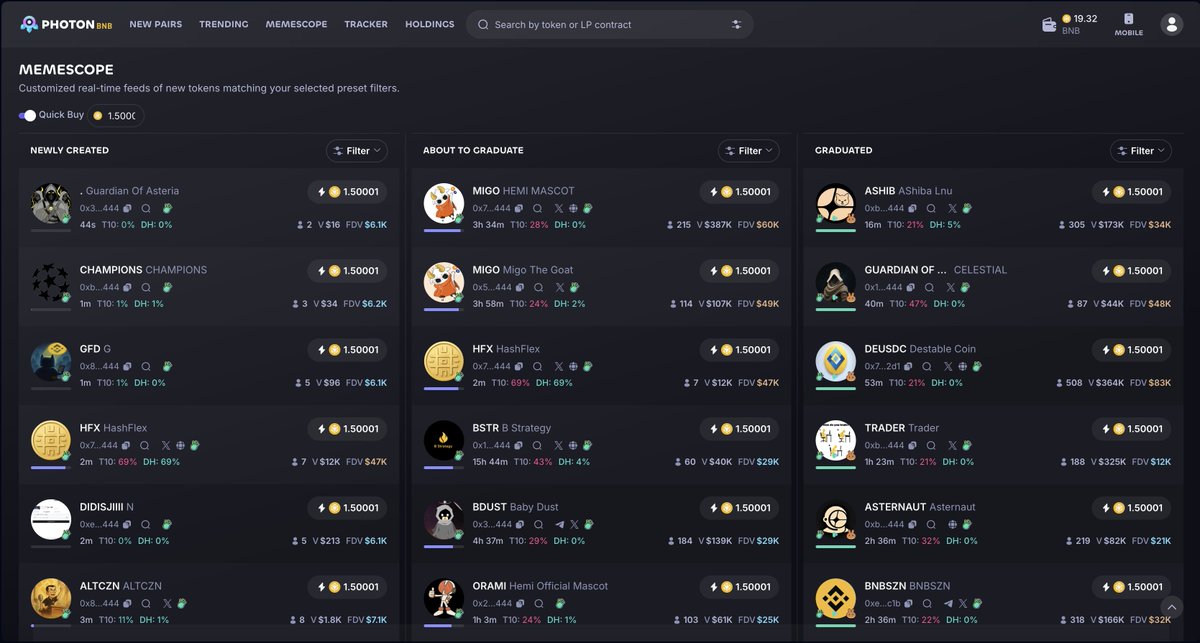Viewport: 1200px width, 643px height.
Task: Click the progress bar under BSTR B Strategy avatar
Action: point(443,467)
